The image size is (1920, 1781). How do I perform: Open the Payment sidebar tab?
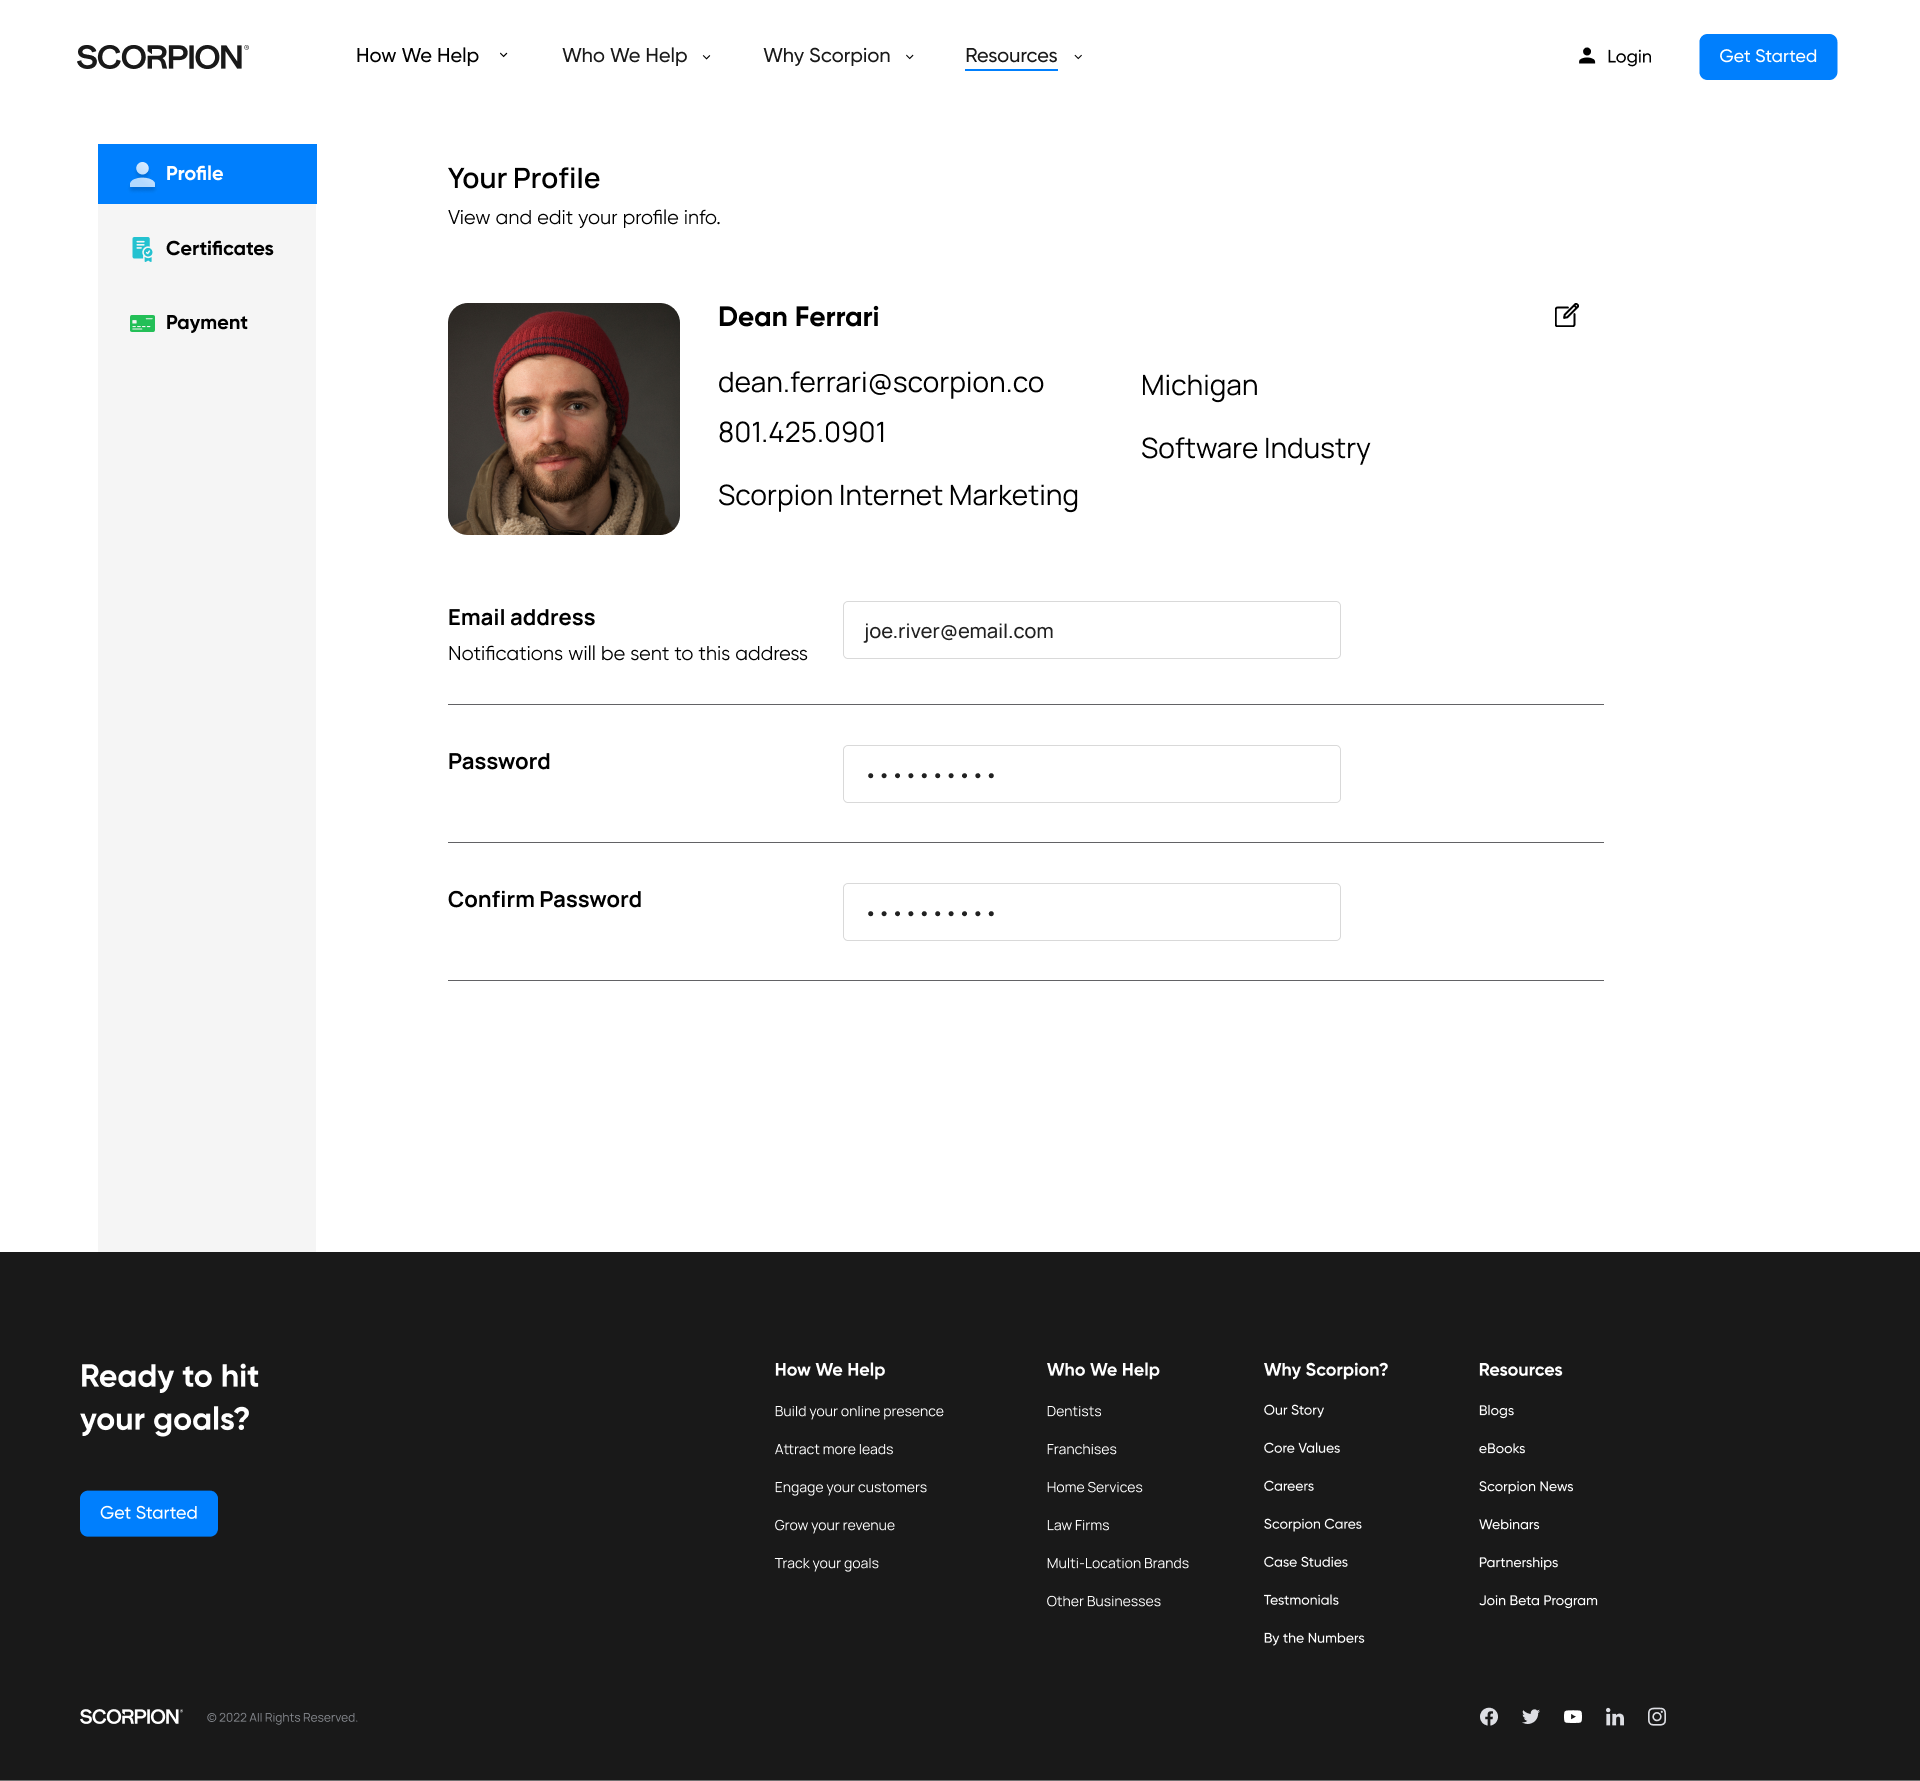pyautogui.click(x=207, y=322)
